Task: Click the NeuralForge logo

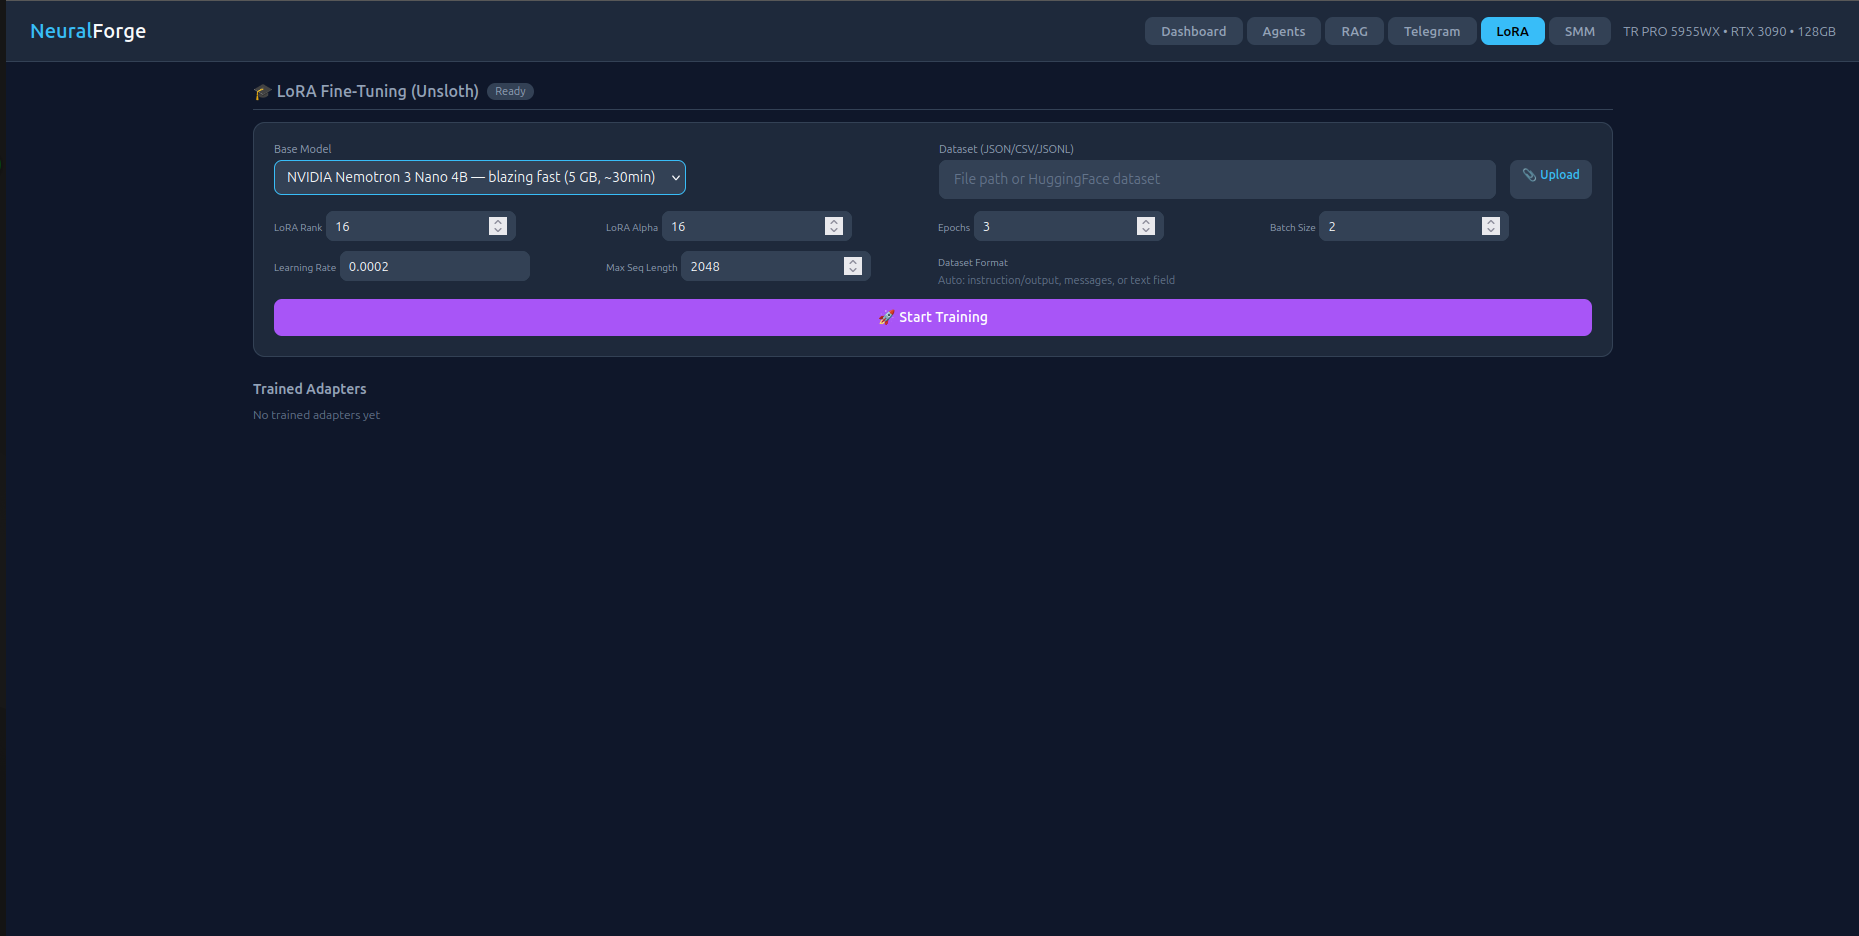Action: [88, 31]
